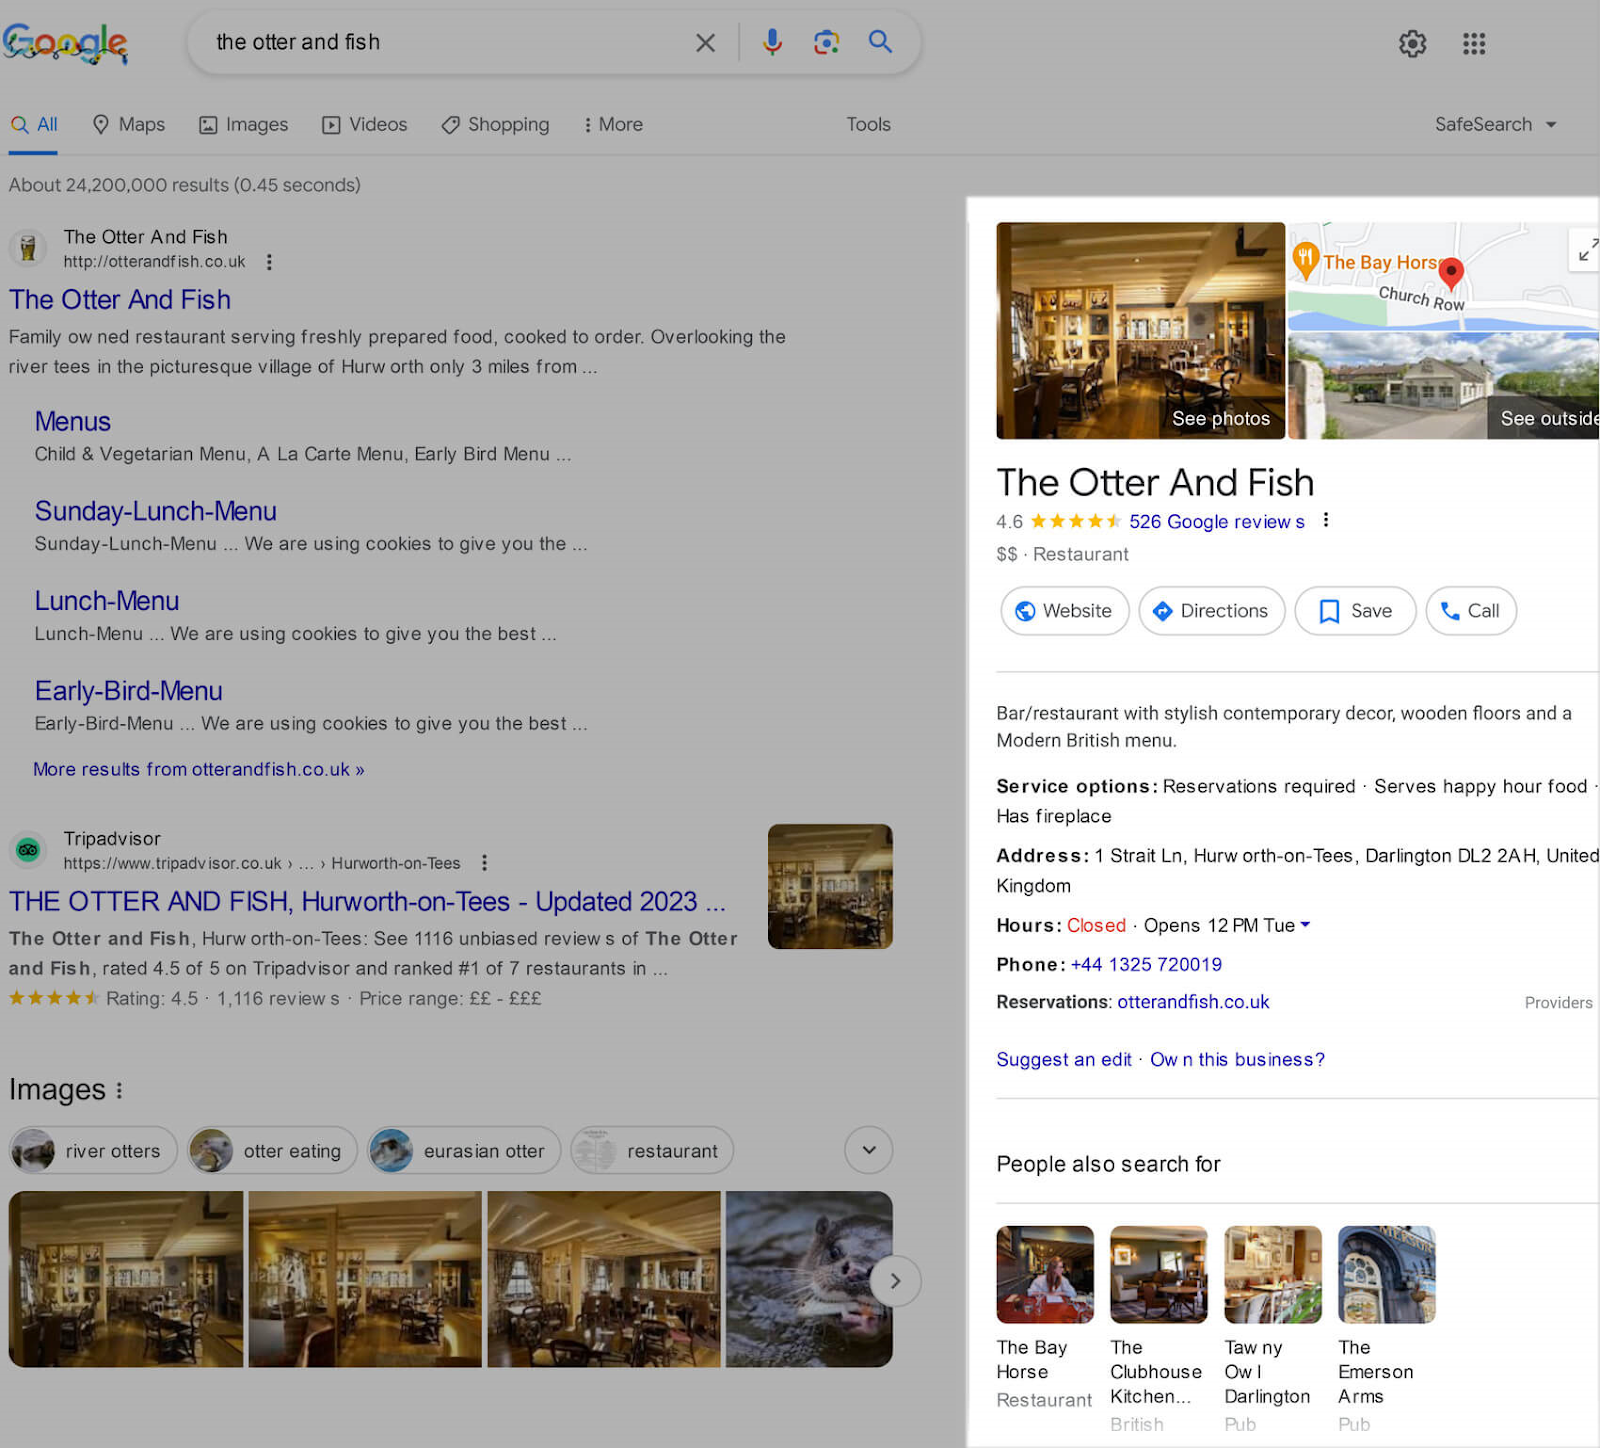Open the three-dot menu beside otterandfish.co.uk
The height and width of the screenshot is (1448, 1600).
click(x=268, y=262)
